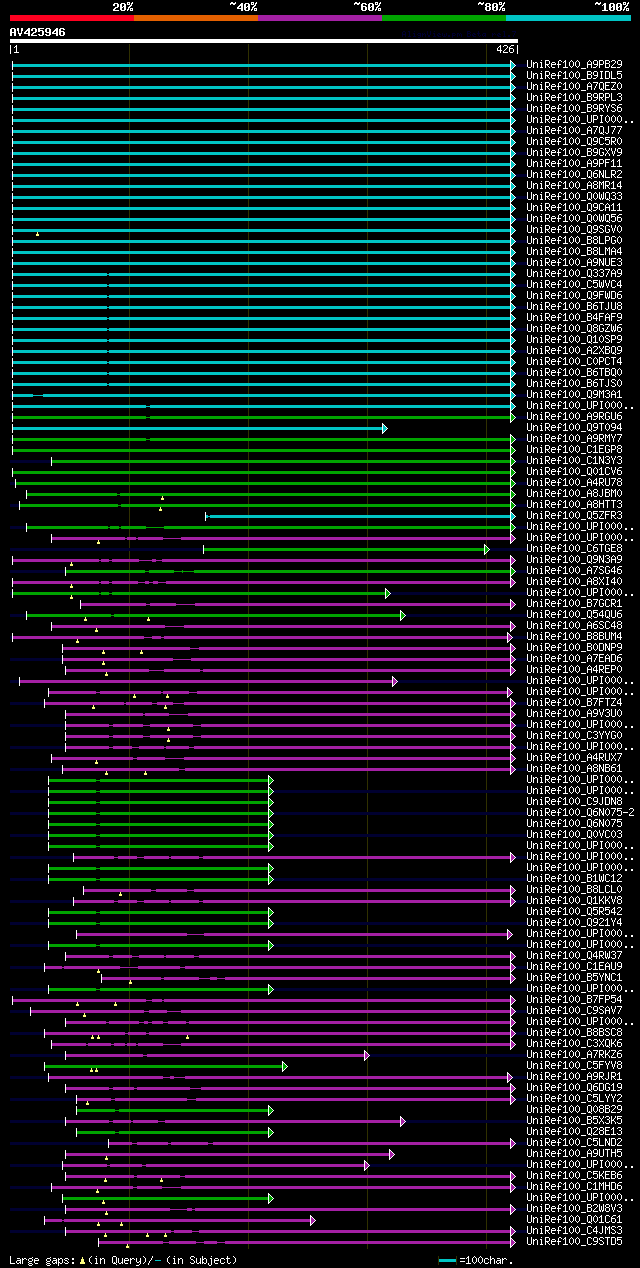Click the label UniRef100_A7SG46
Image resolution: width=640 pixels, height=1268 pixels.
pyautogui.click(x=574, y=571)
